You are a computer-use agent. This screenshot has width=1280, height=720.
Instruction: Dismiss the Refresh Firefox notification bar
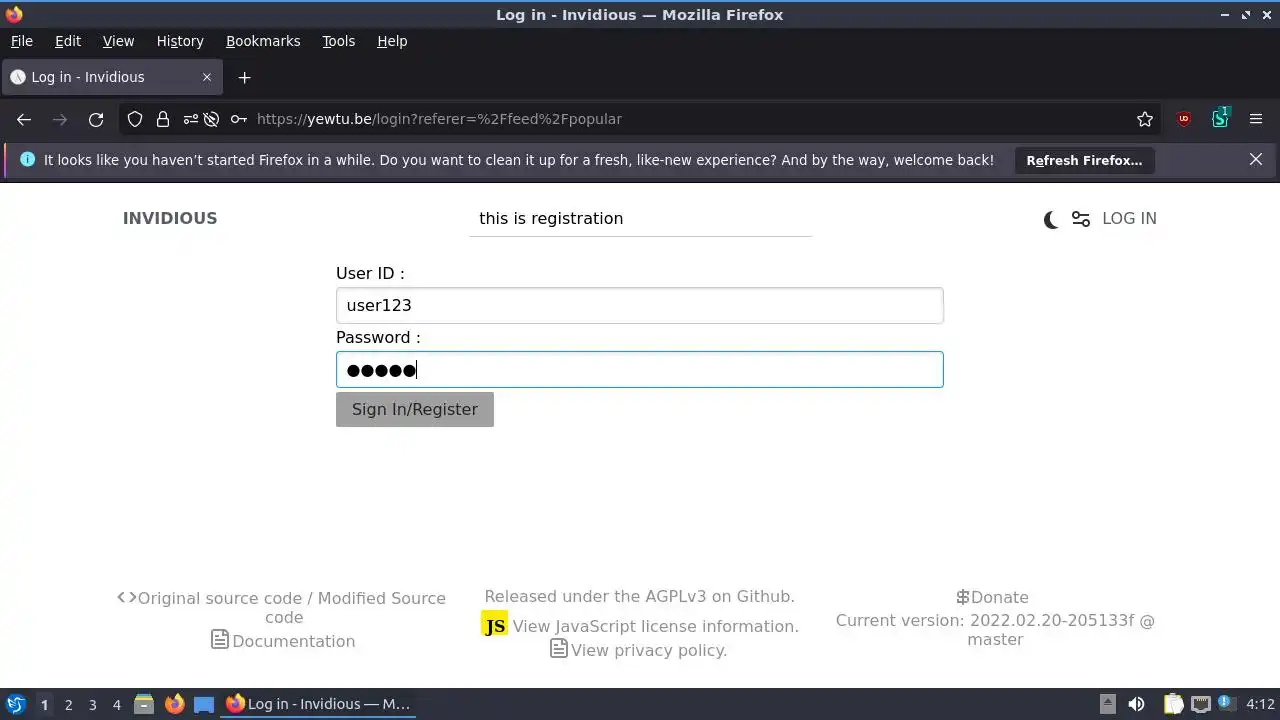pos(1256,159)
